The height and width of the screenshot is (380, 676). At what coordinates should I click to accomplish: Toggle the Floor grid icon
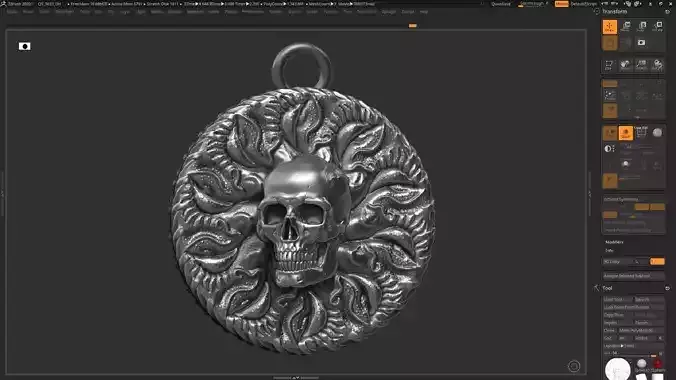coord(610,95)
